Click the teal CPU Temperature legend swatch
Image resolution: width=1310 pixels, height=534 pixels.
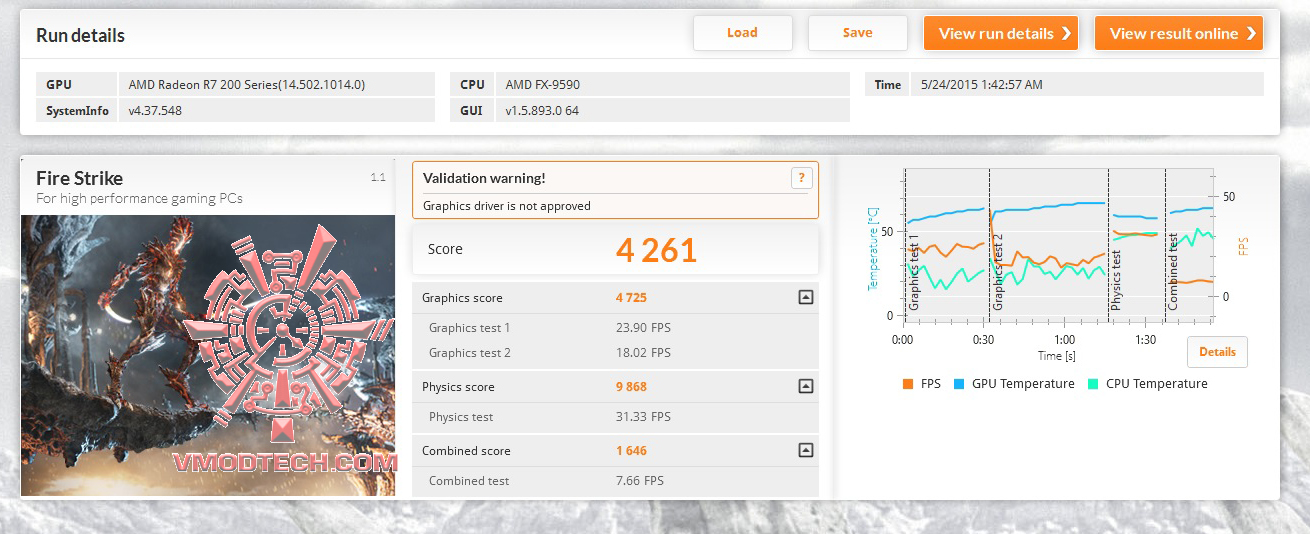(x=1092, y=384)
